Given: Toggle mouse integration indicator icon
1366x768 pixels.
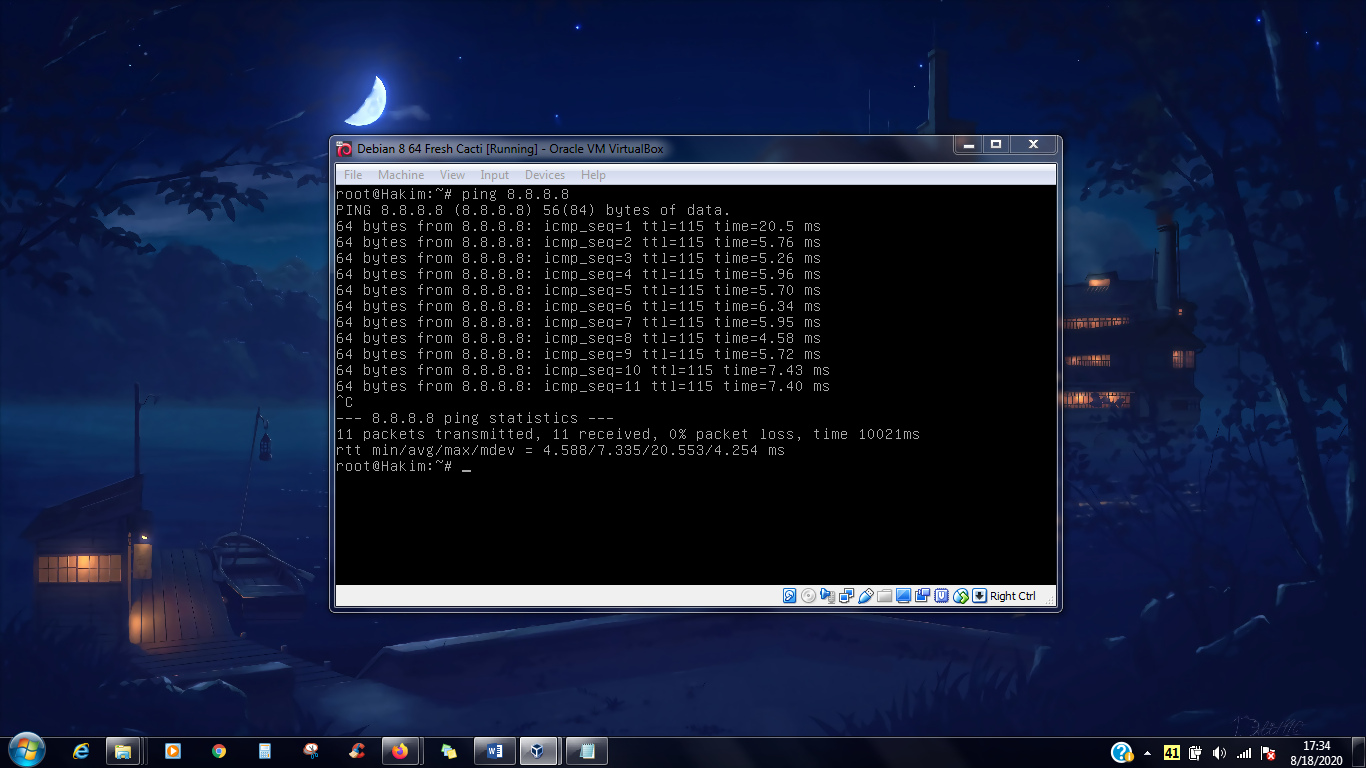Looking at the screenshot, I should click(x=961, y=596).
